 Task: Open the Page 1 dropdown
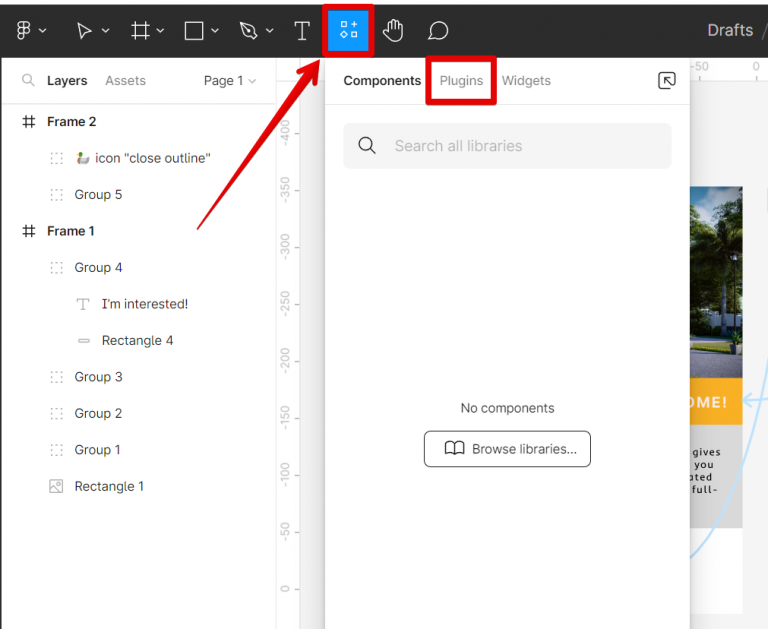(230, 80)
